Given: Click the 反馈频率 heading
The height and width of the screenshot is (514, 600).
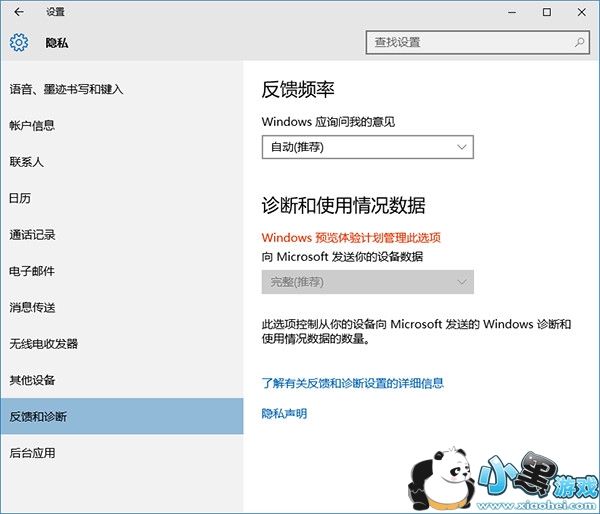Looking at the screenshot, I should [298, 90].
